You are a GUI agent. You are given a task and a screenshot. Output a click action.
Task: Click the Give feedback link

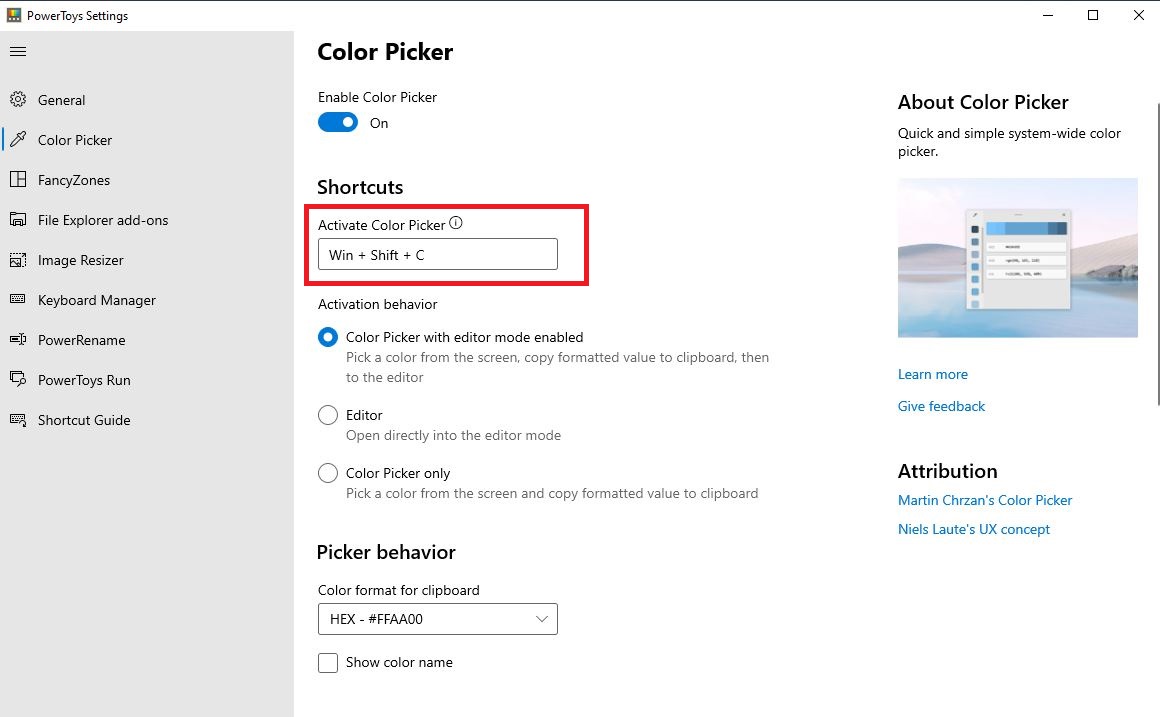(x=941, y=406)
